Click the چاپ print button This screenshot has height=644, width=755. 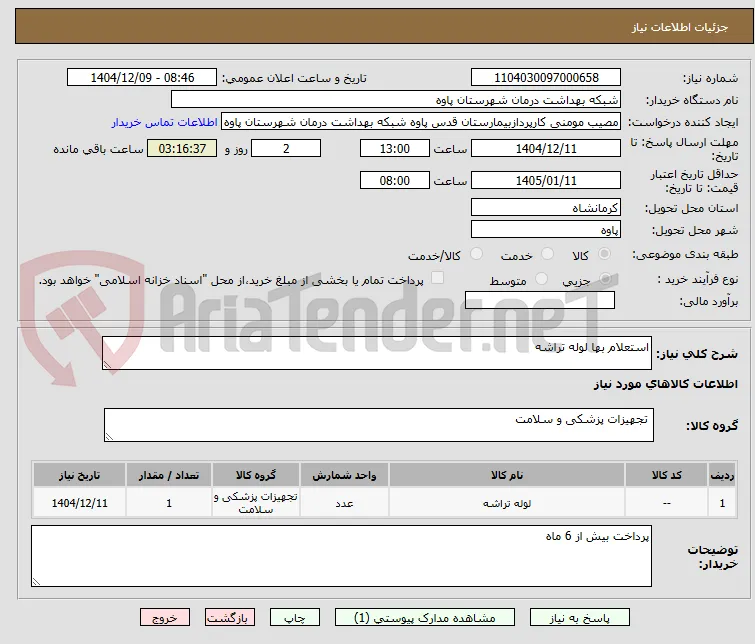(x=295, y=618)
